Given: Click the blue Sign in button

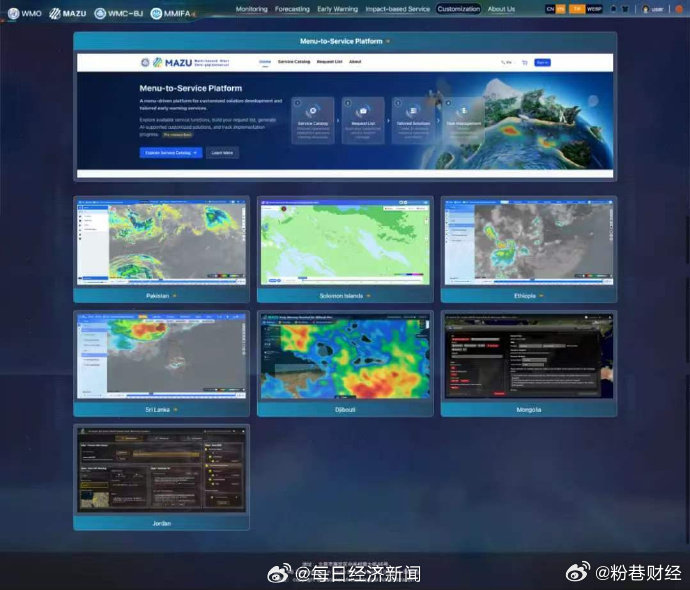Looking at the screenshot, I should tap(542, 62).
